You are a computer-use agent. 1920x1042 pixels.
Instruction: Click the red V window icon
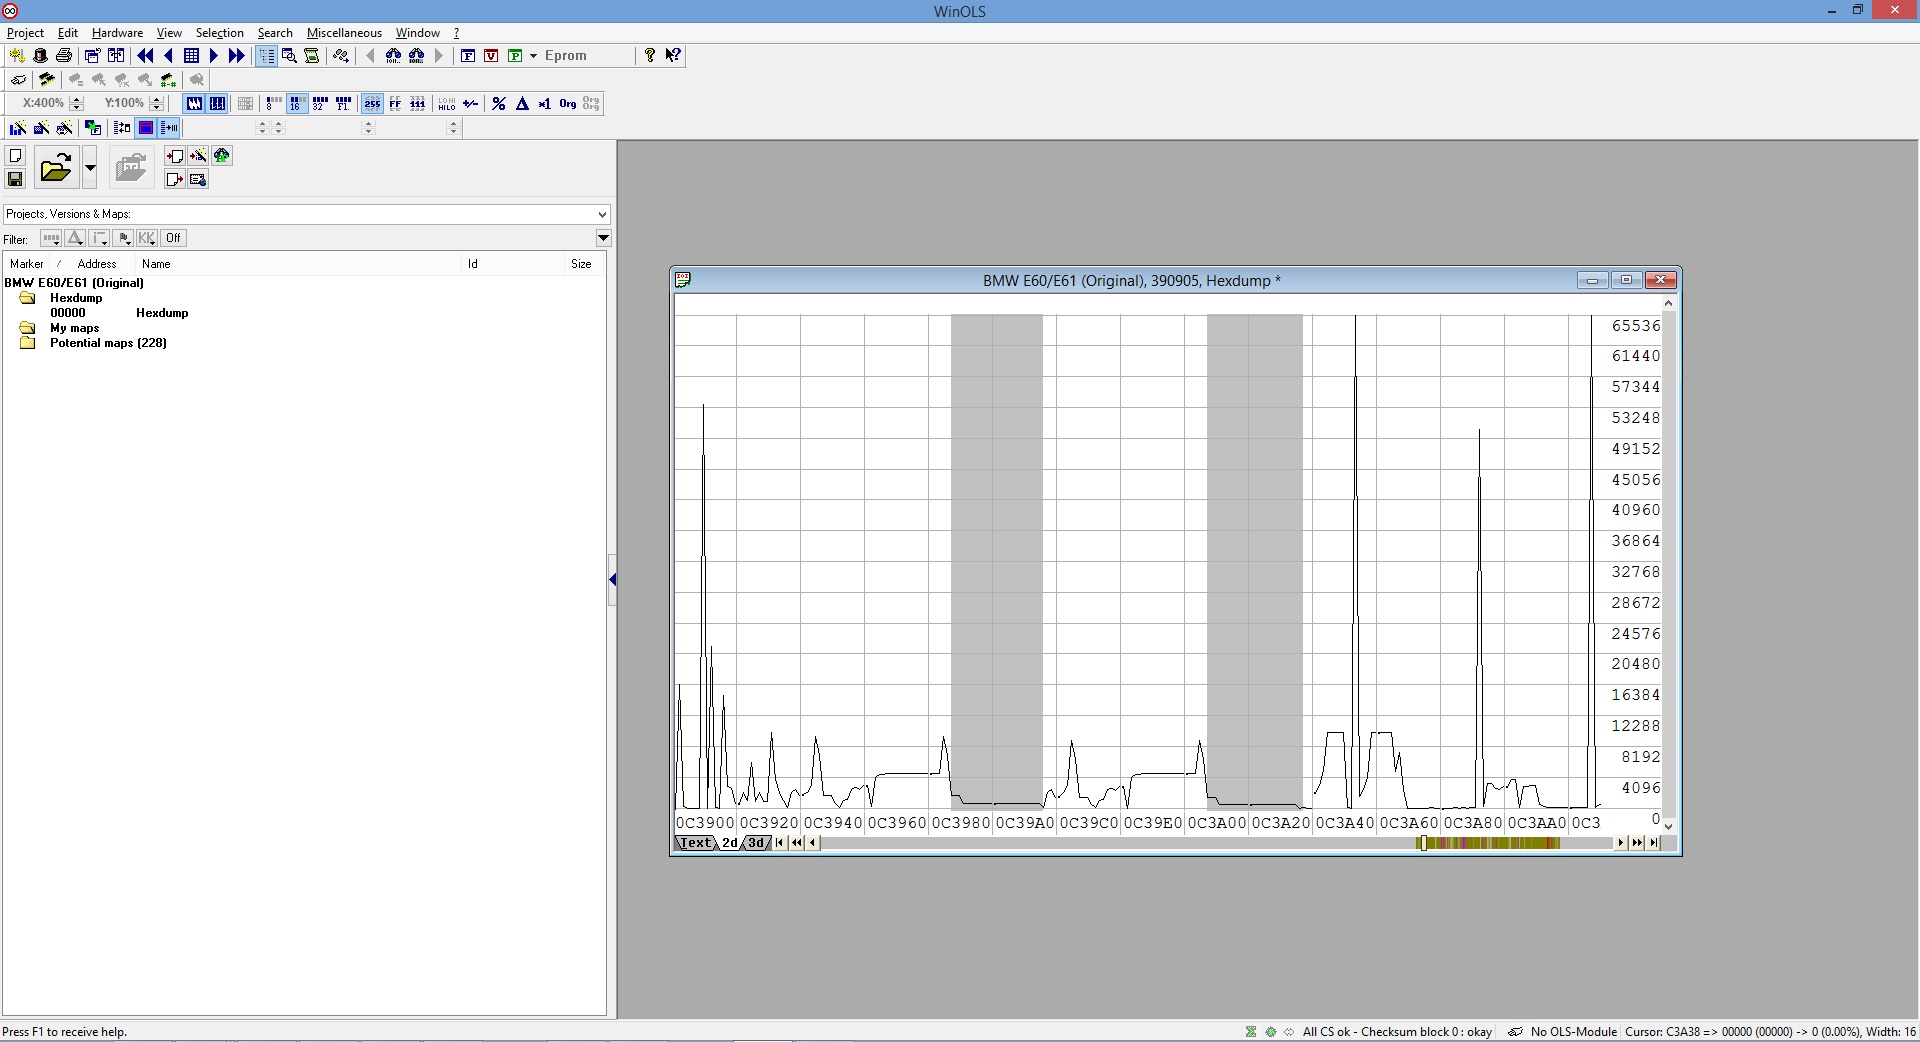(x=491, y=56)
